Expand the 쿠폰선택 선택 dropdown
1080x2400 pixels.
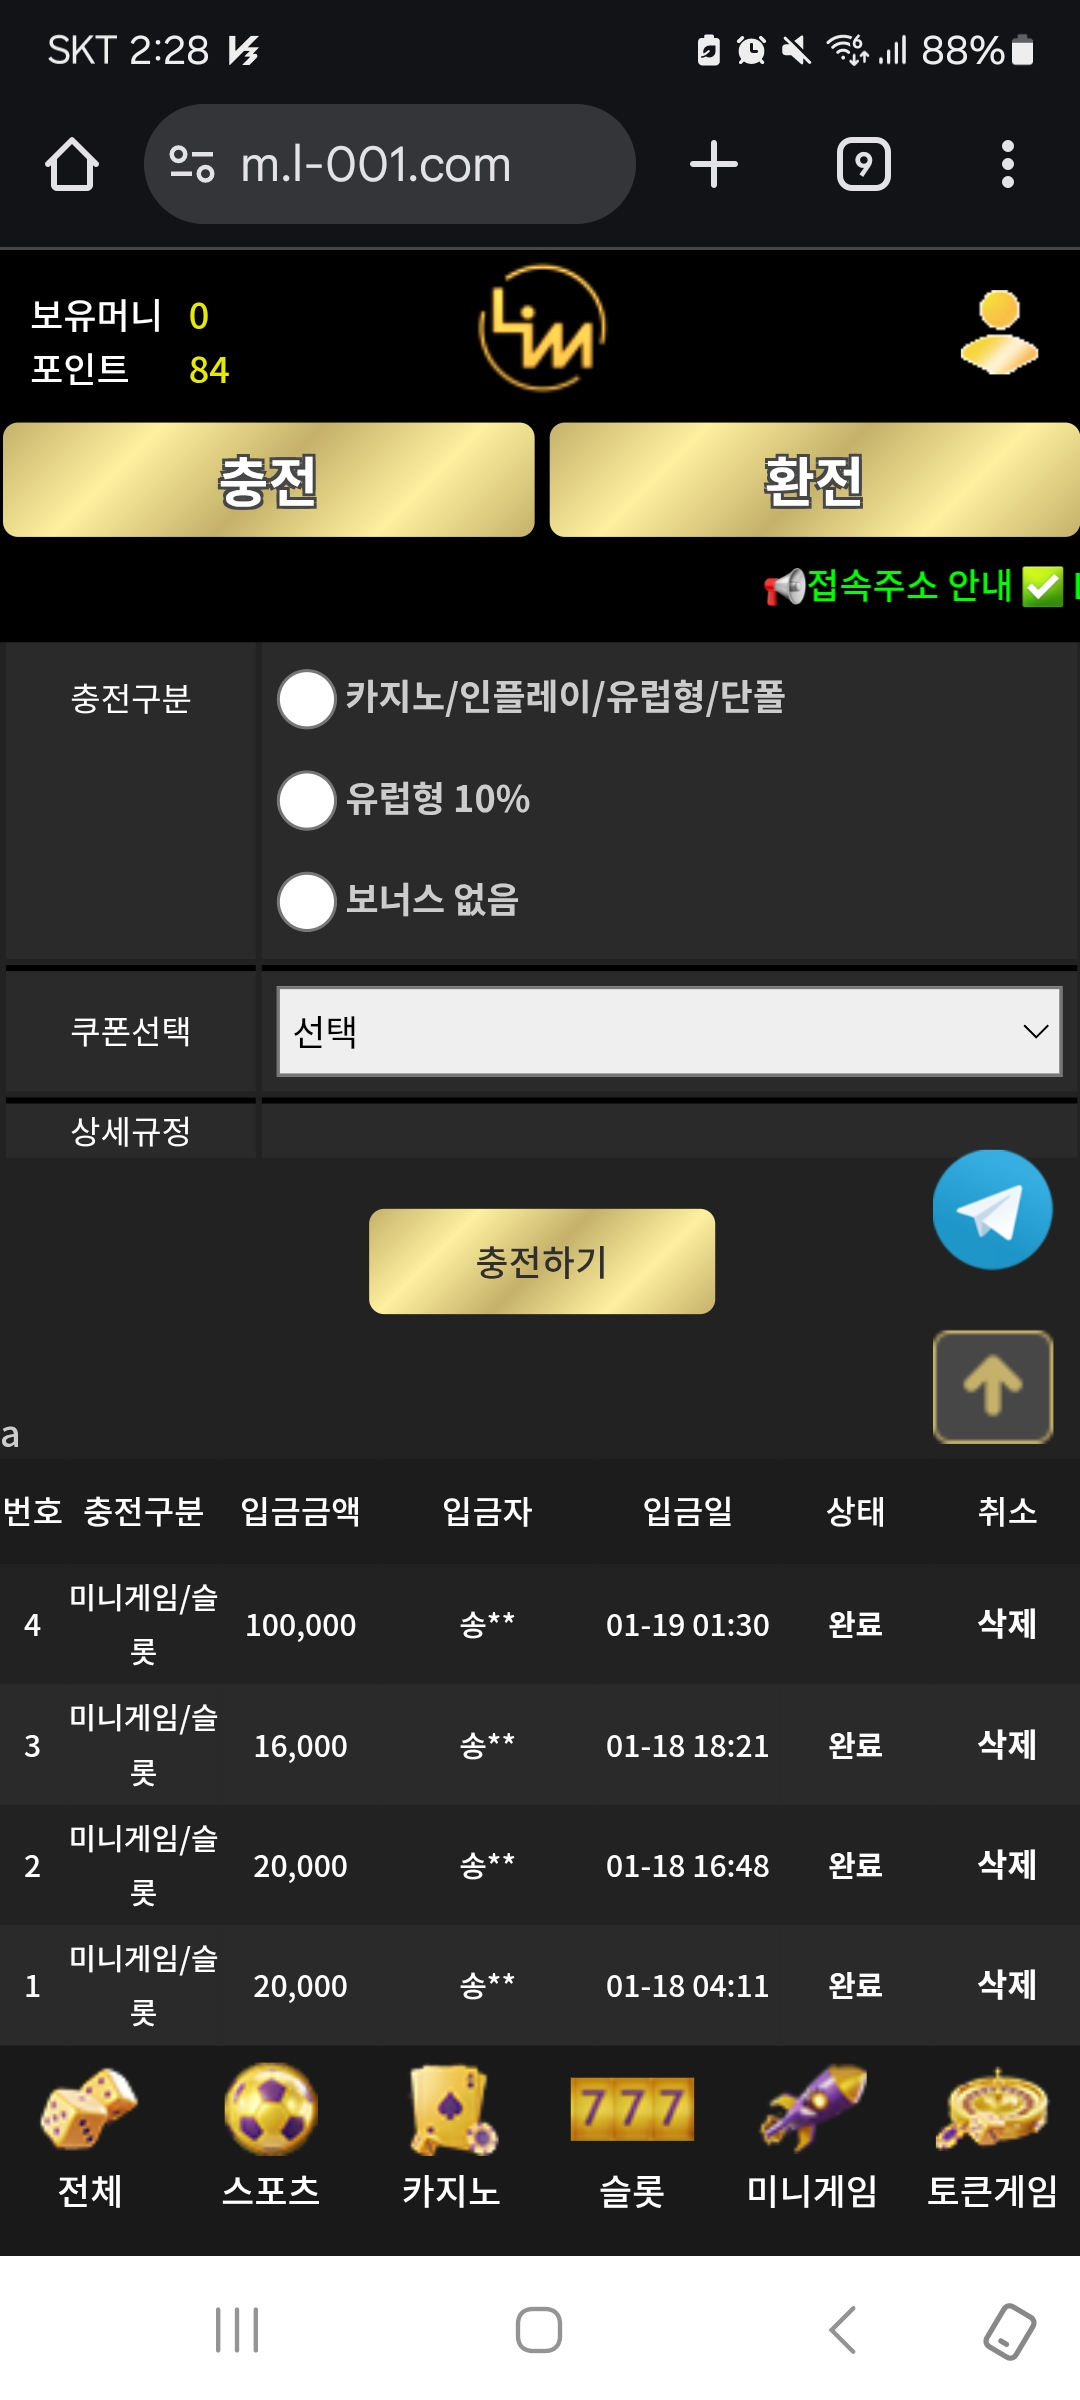pos(669,1031)
